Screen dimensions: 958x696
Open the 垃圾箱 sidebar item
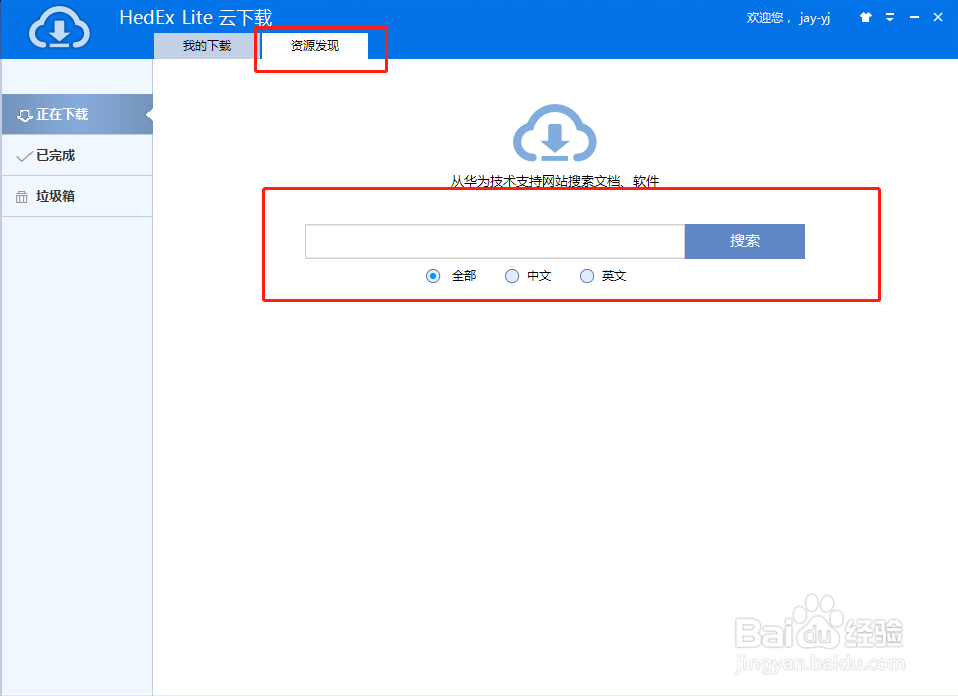coord(77,196)
